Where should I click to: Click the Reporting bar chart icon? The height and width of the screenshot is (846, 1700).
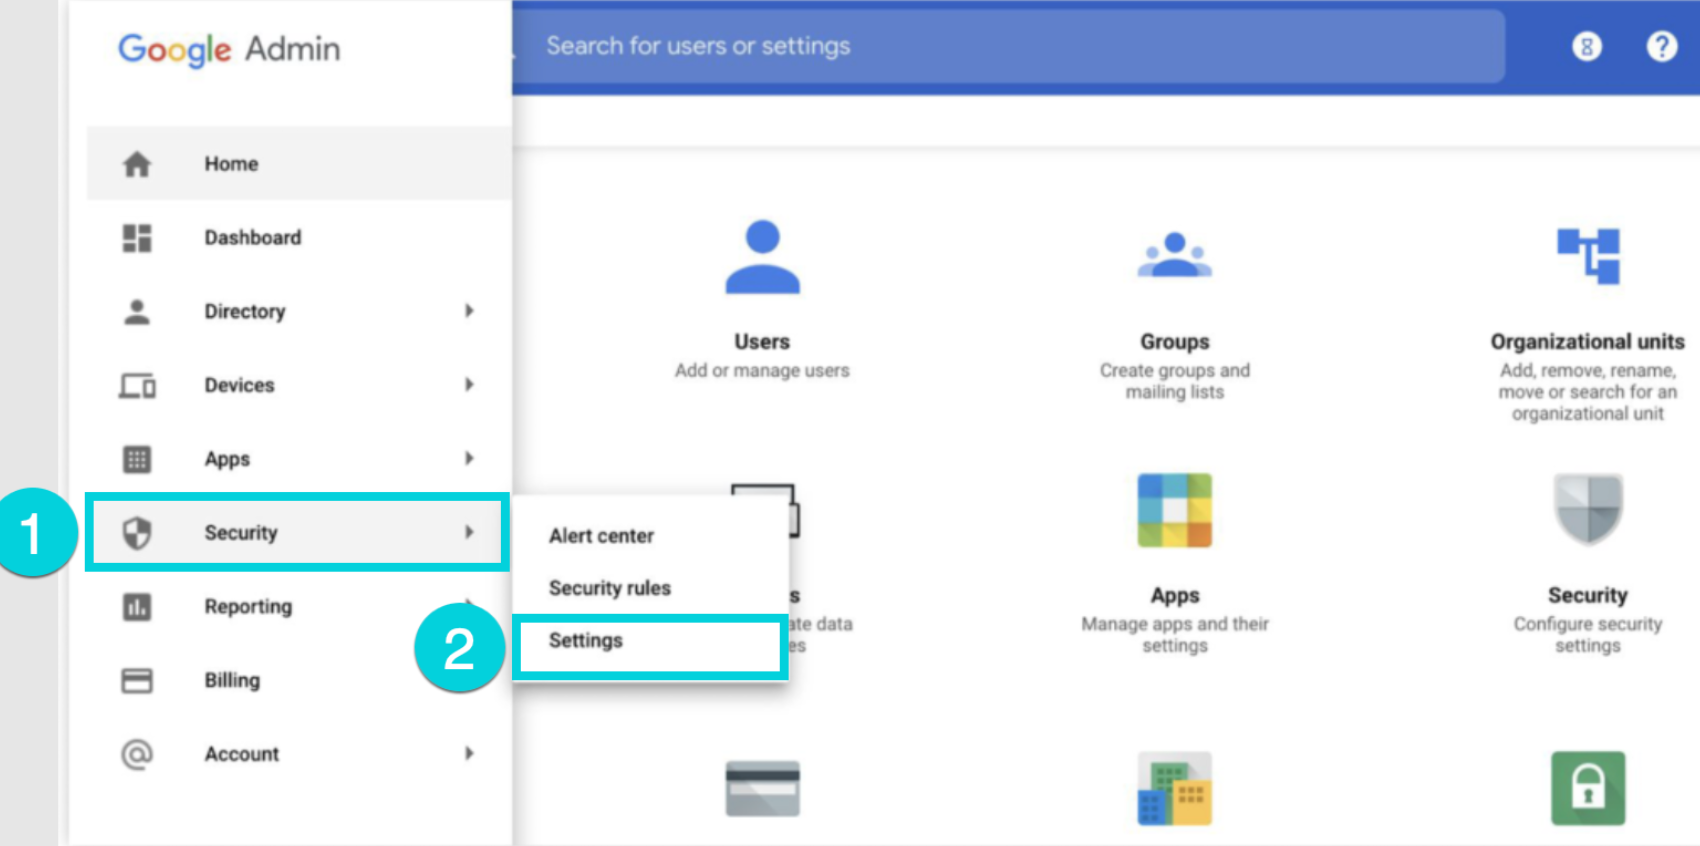(137, 607)
